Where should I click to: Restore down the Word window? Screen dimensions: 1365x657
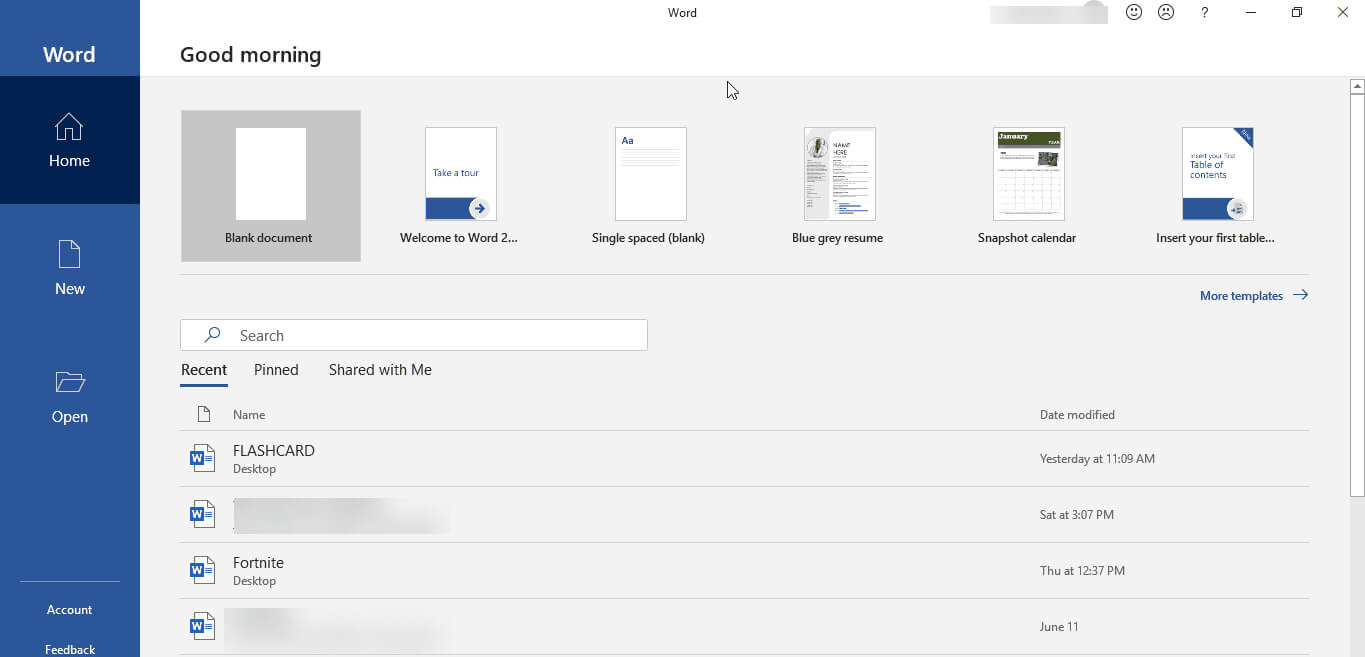coord(1297,13)
